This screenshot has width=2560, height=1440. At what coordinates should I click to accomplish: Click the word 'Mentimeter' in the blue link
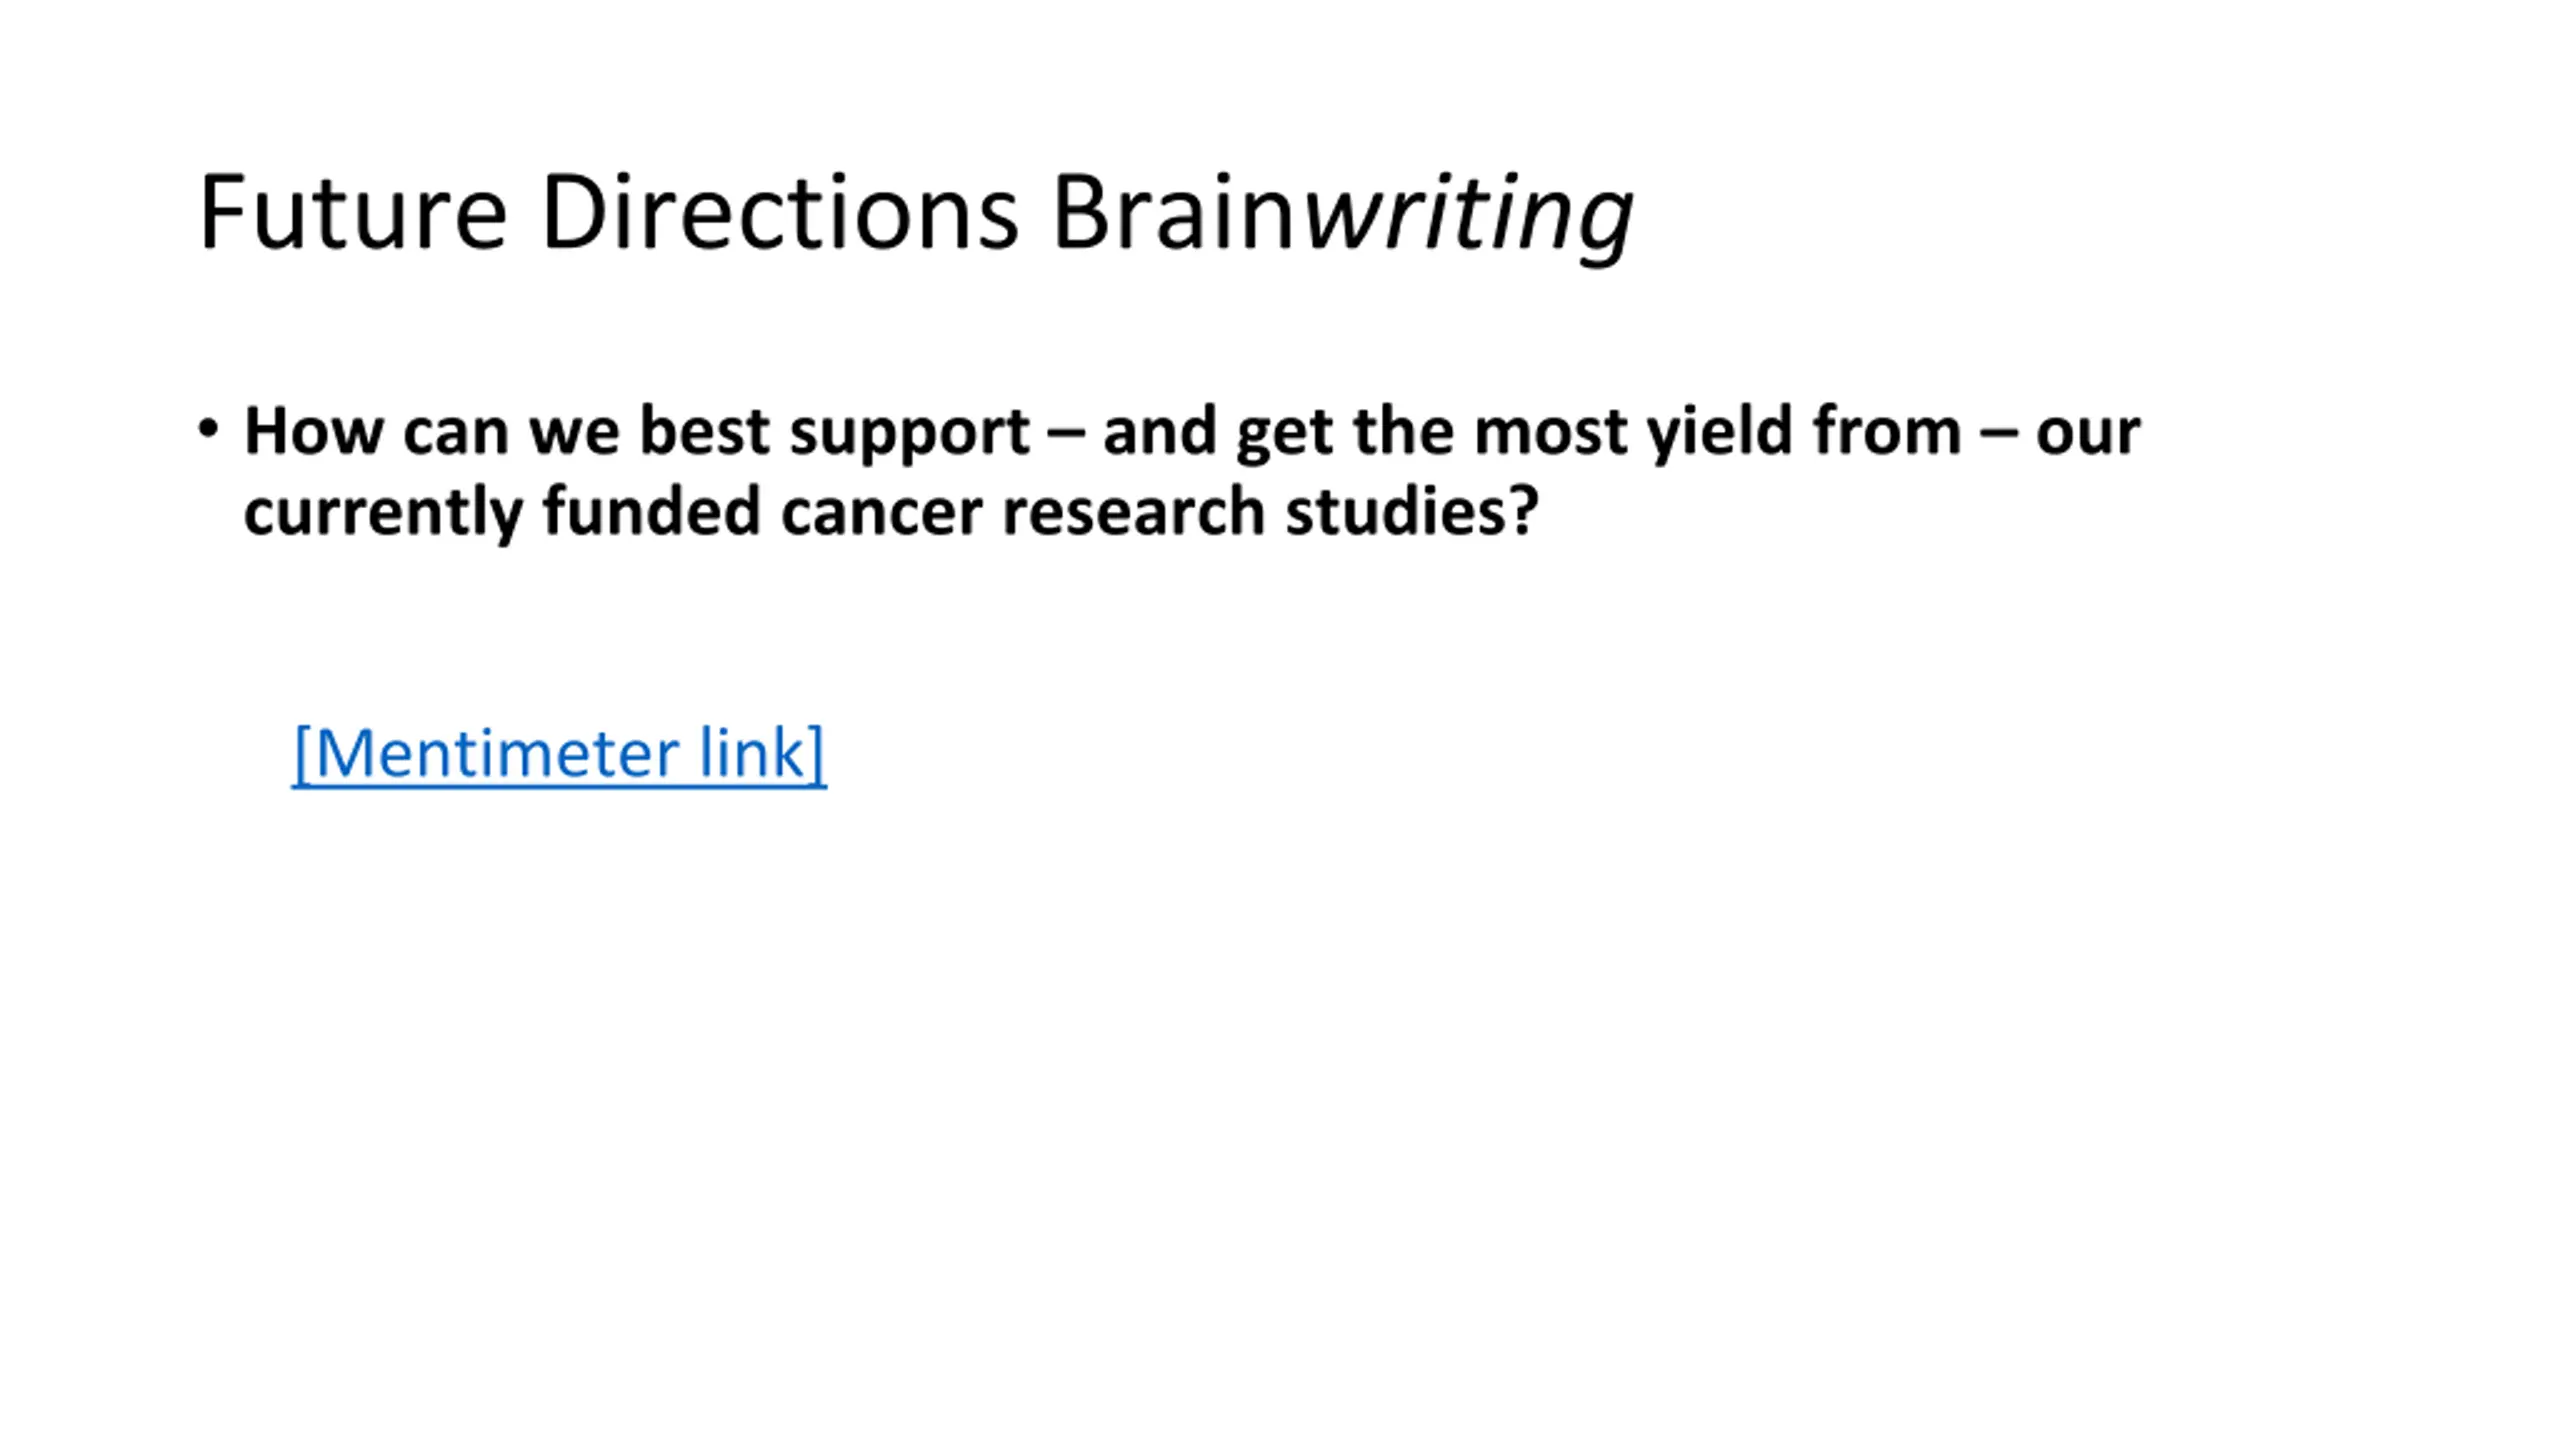point(487,753)
